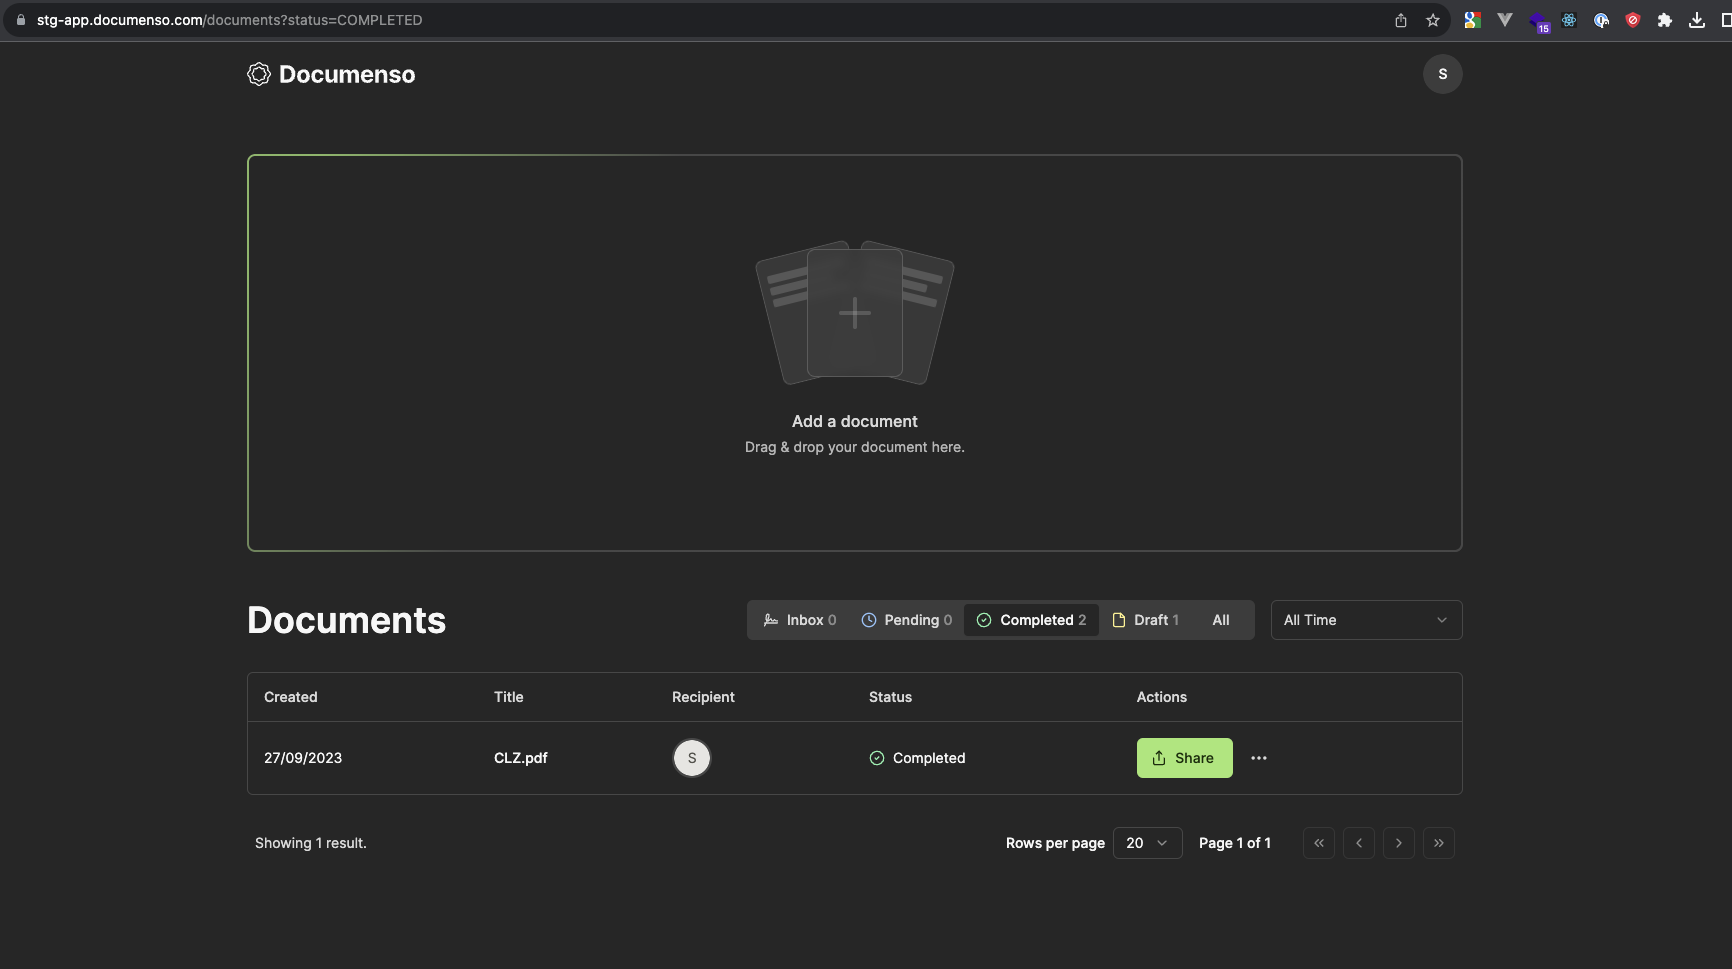Click the Add a document upload area
The height and width of the screenshot is (969, 1732).
(855, 352)
